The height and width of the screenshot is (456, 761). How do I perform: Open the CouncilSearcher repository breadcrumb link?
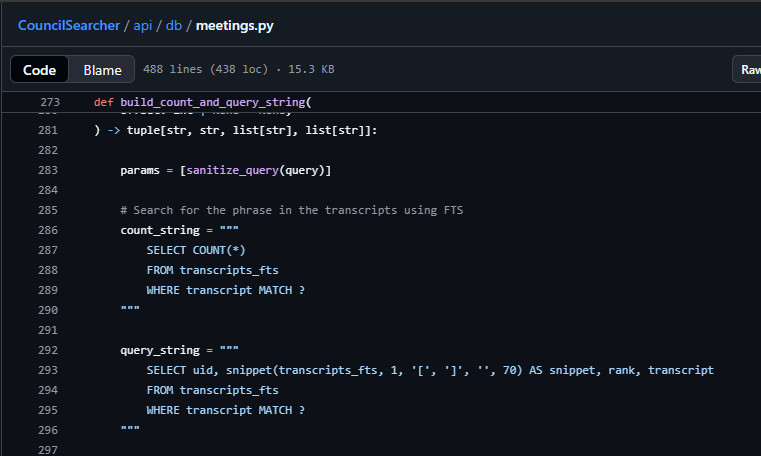click(68, 25)
